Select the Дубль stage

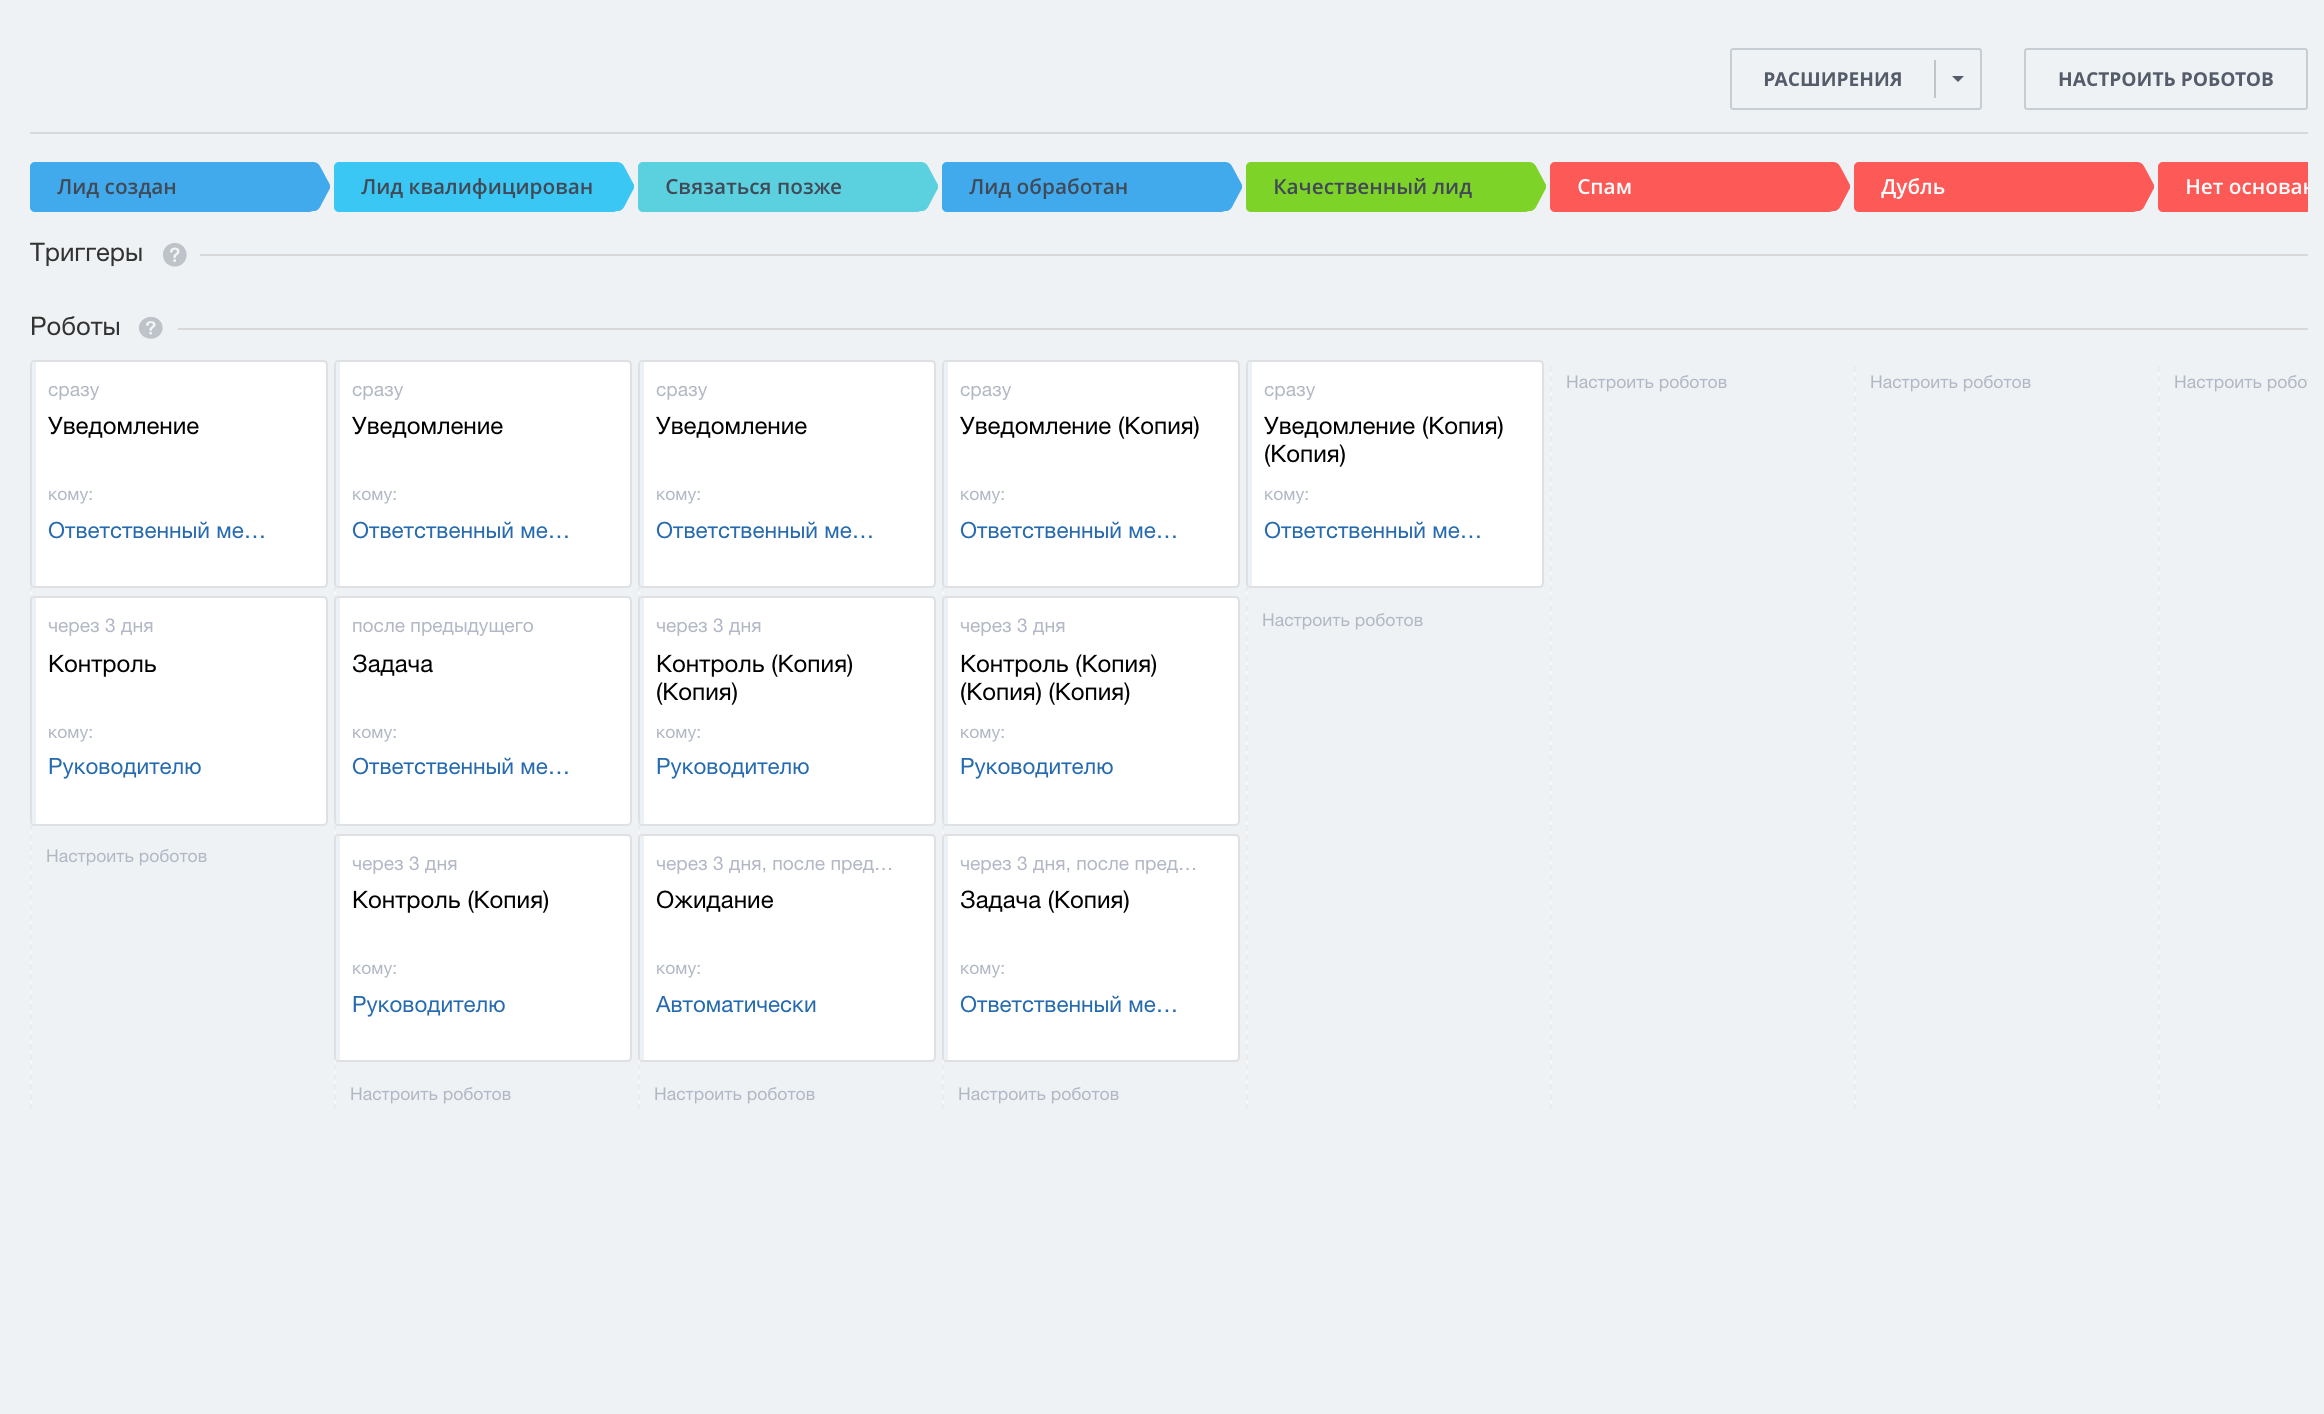(1998, 187)
